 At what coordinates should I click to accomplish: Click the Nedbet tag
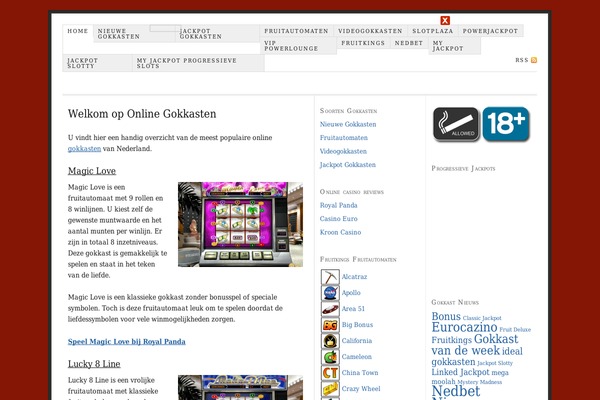[456, 391]
